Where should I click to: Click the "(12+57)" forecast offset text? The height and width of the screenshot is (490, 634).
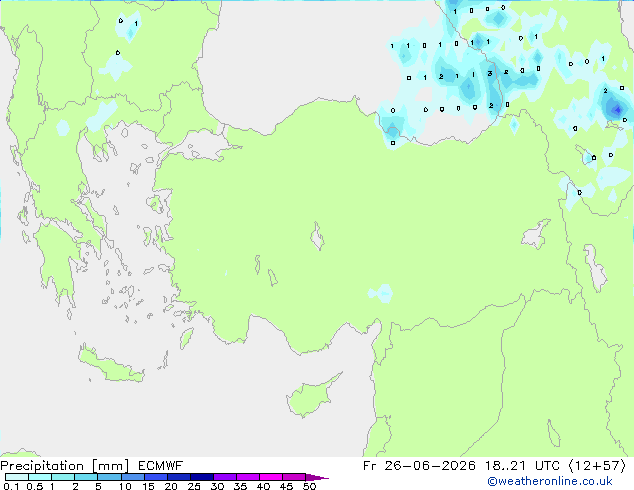(597, 466)
